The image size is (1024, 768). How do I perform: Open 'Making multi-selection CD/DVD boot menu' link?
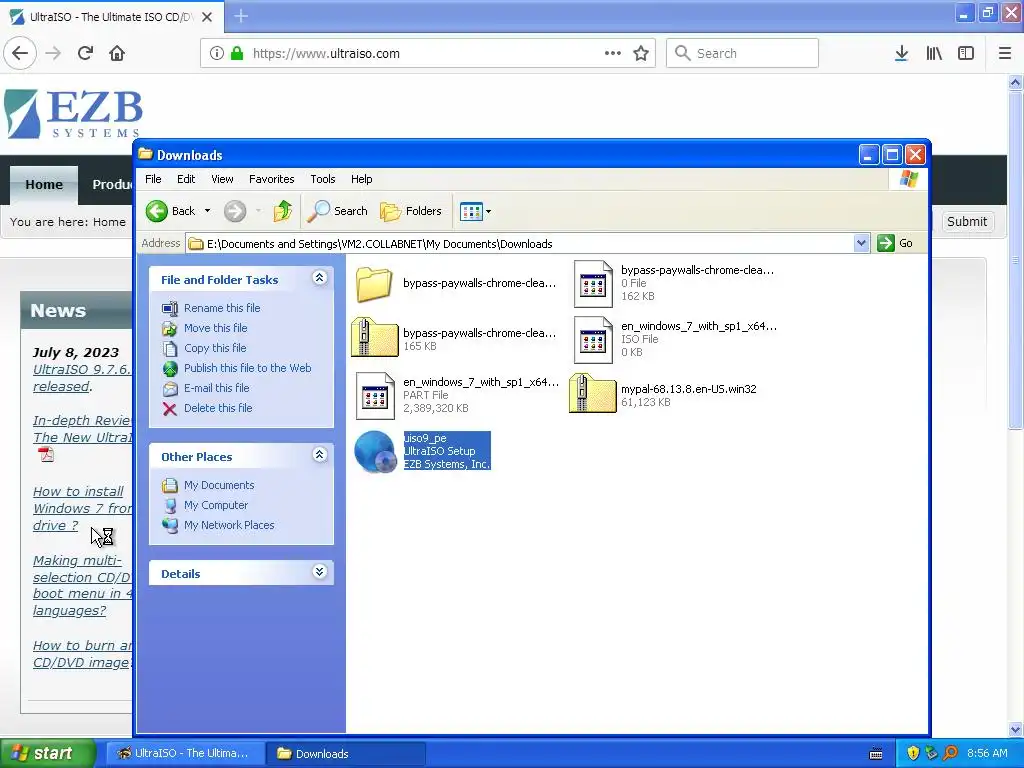[82, 586]
